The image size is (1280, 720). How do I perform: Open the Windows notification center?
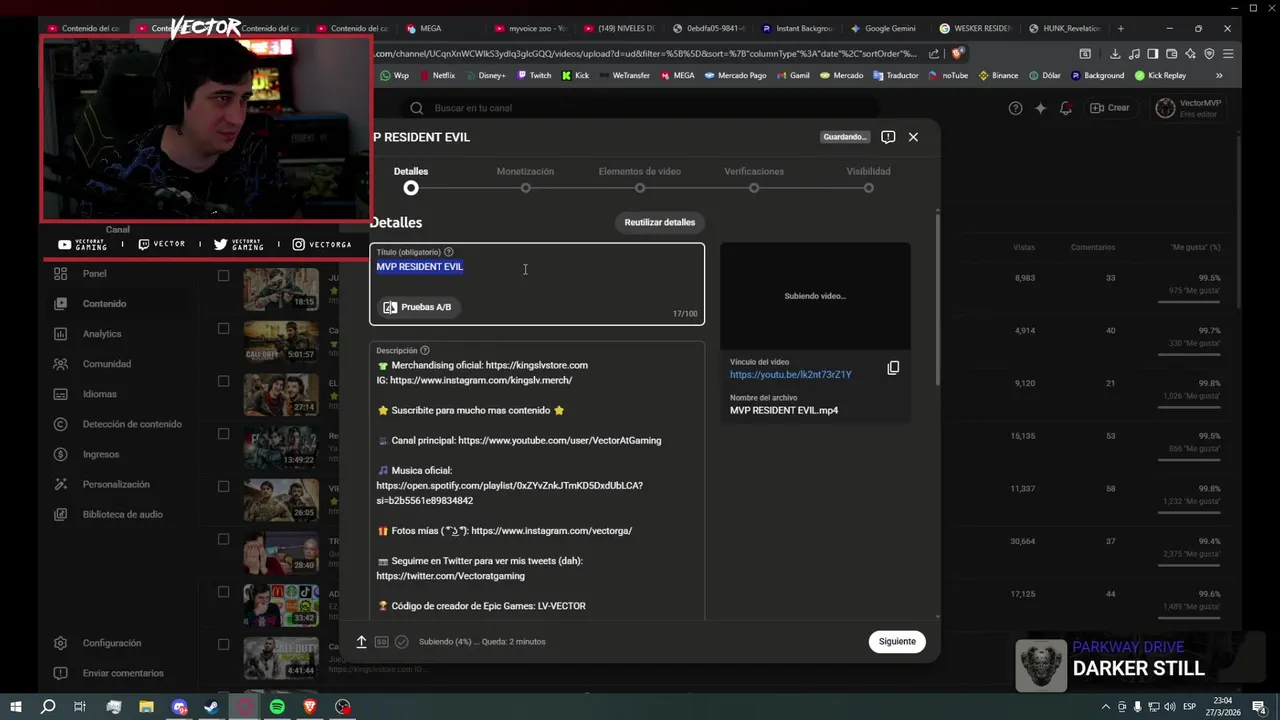(1260, 707)
